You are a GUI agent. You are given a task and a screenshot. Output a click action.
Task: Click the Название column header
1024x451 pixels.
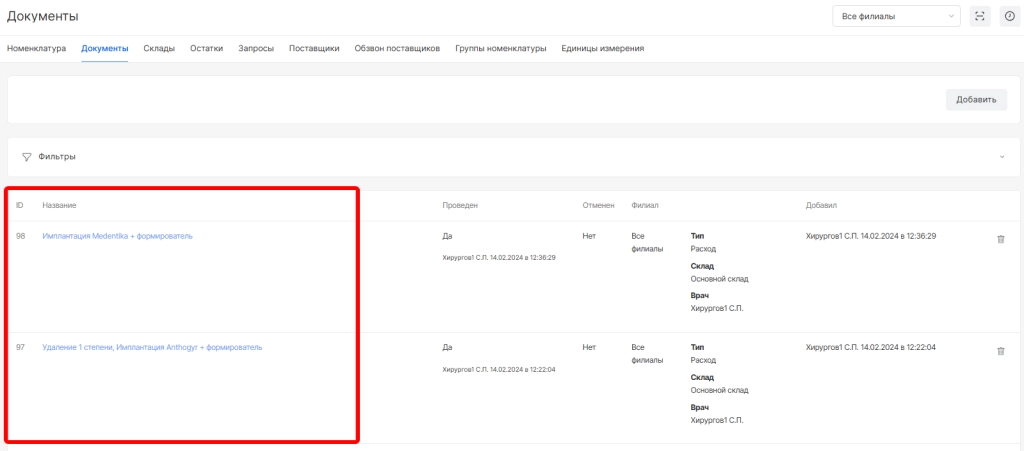click(59, 205)
